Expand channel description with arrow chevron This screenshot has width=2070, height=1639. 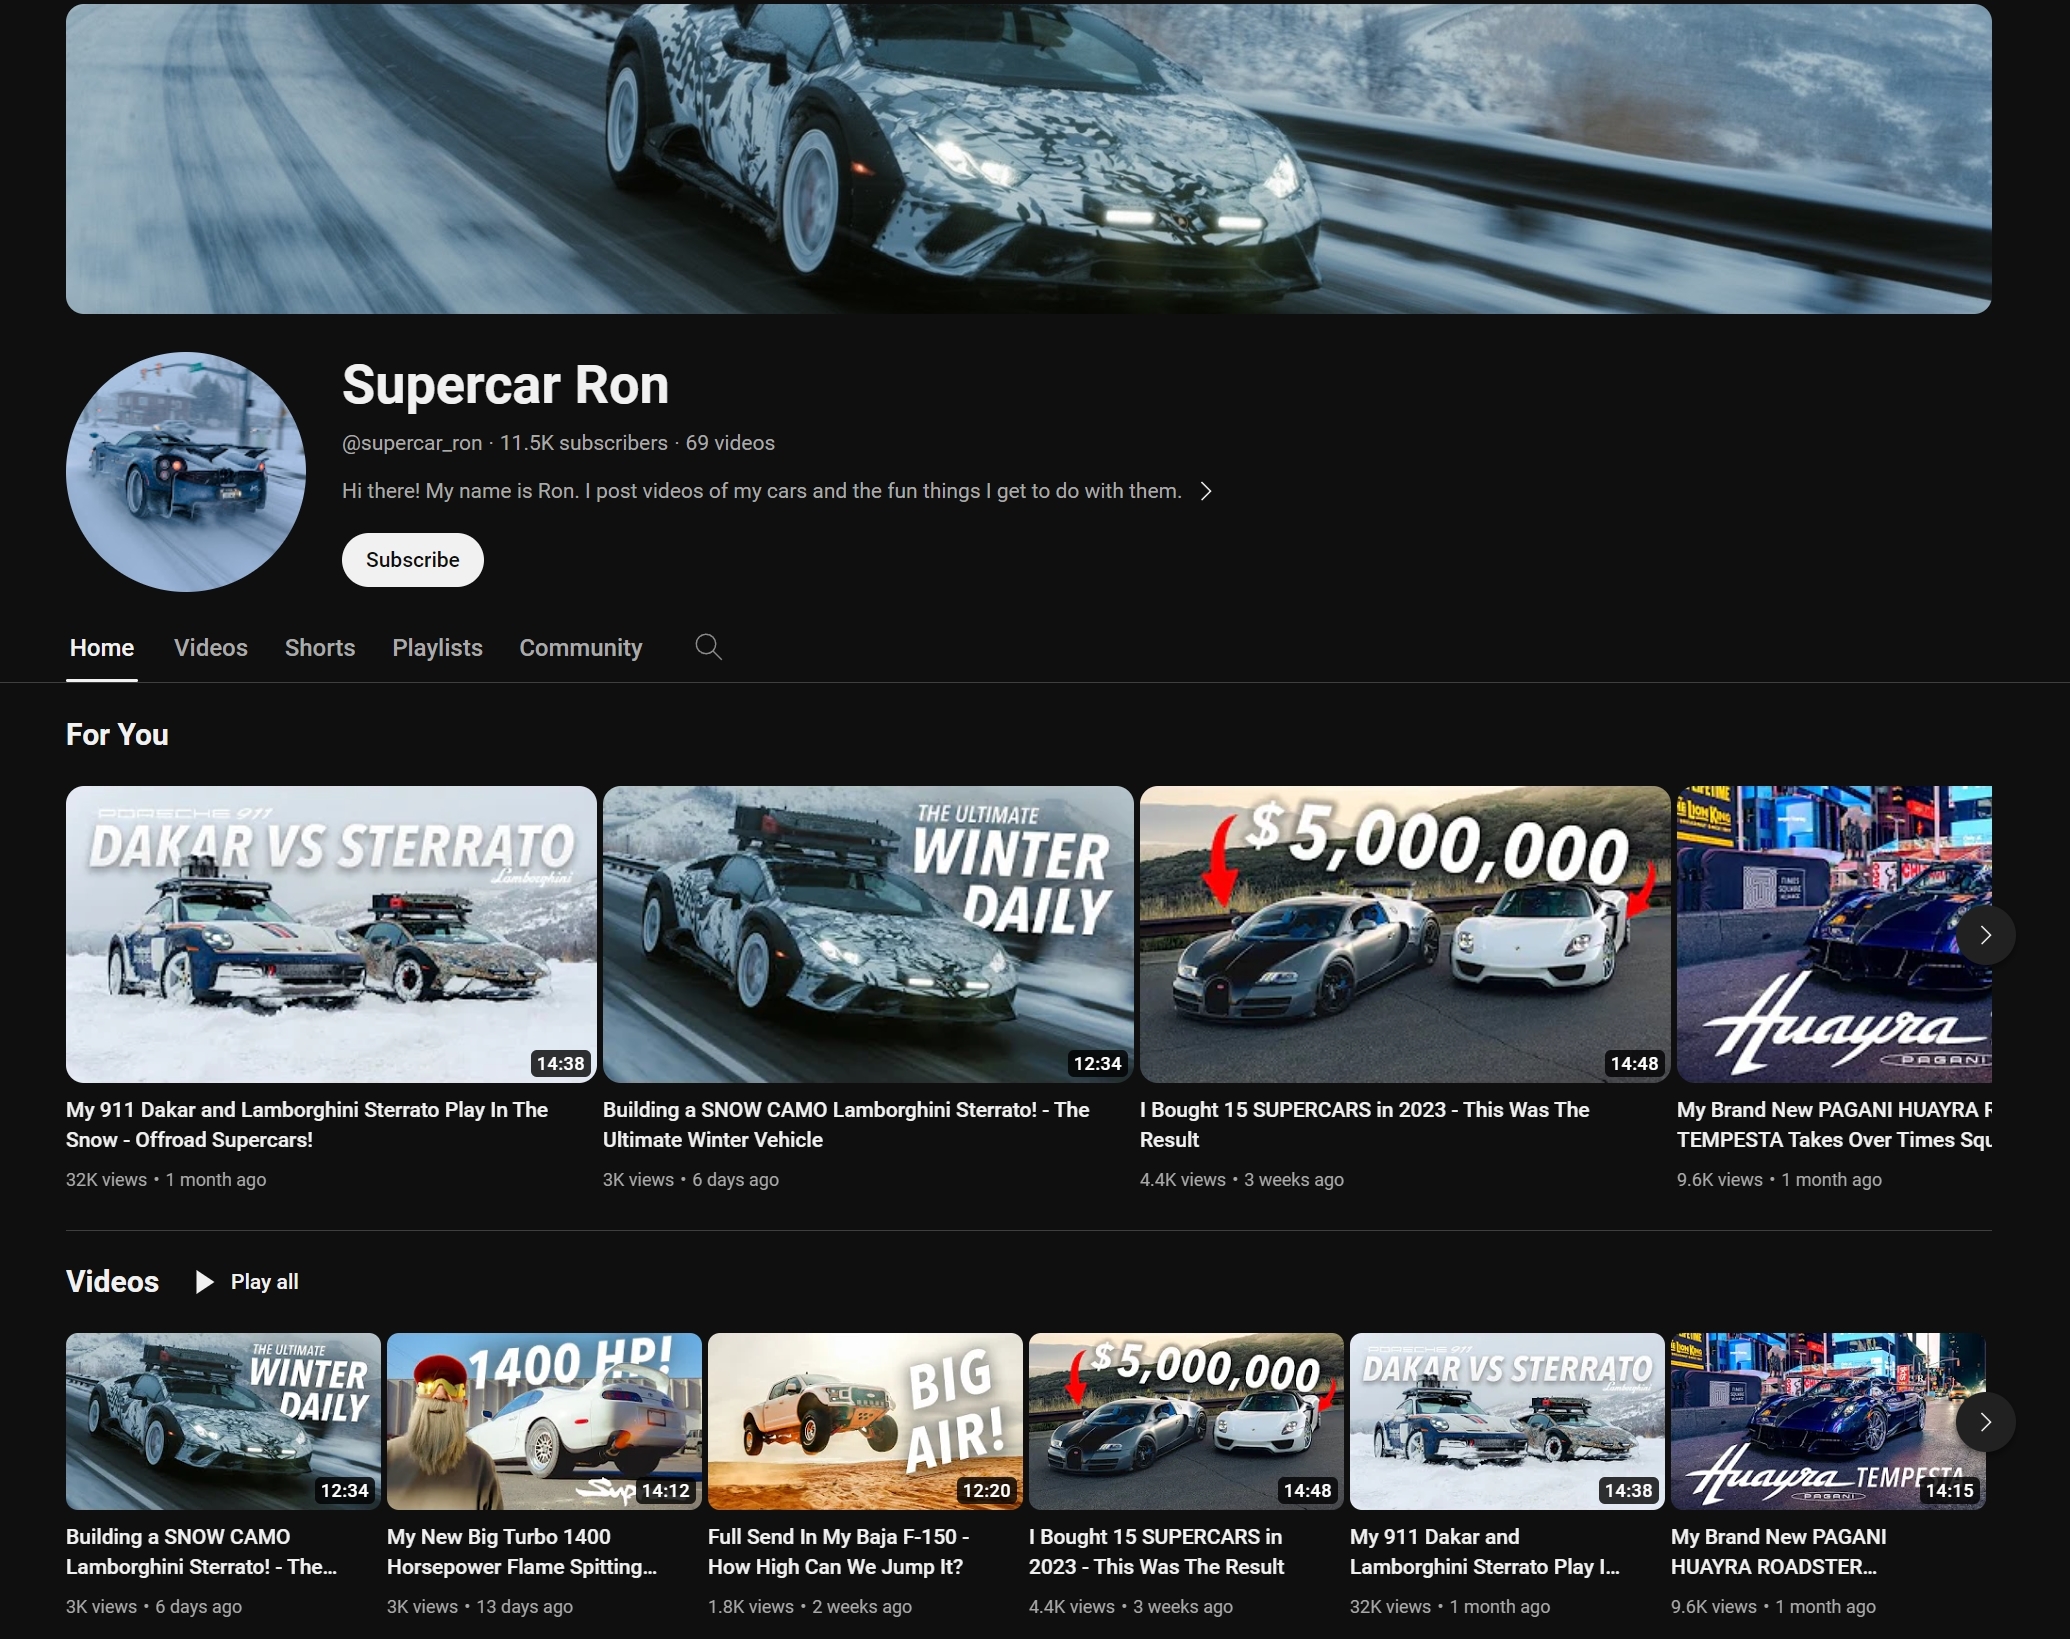point(1206,491)
